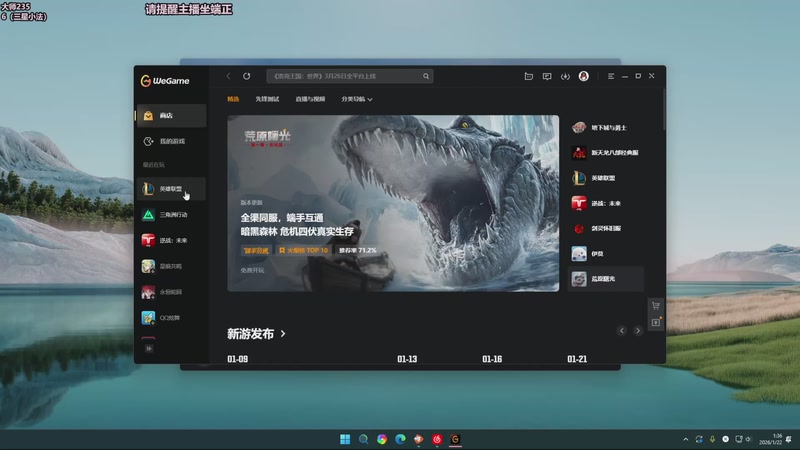800x450 pixels.
Task: Open the shopping cart icon
Action: point(656,306)
